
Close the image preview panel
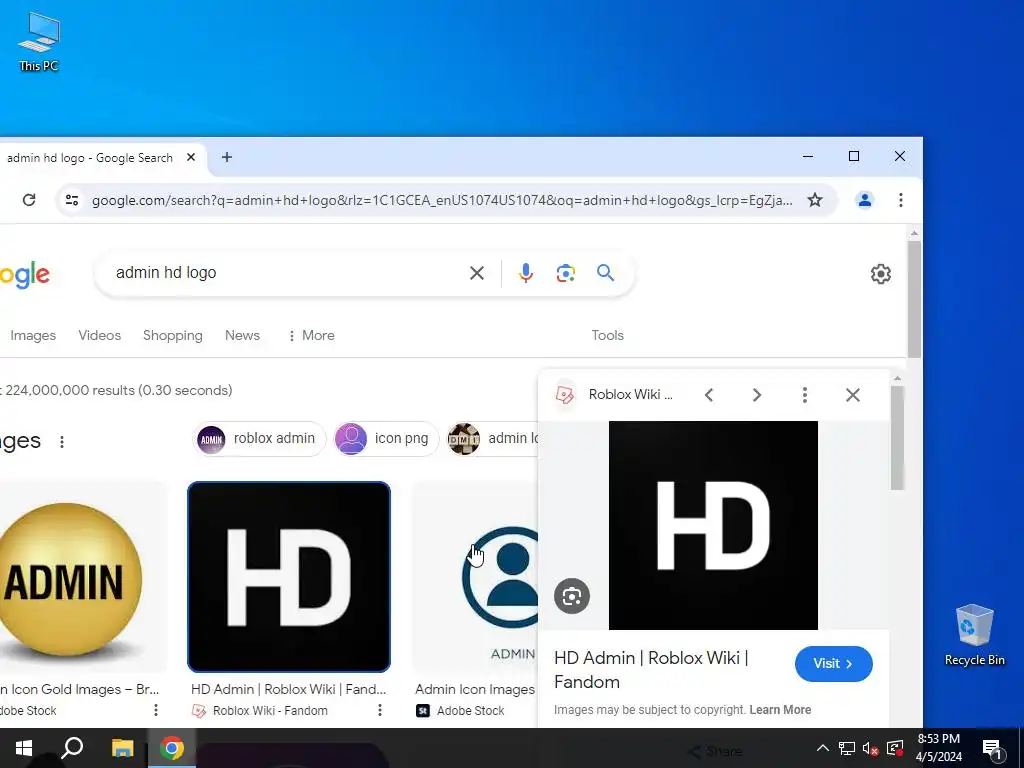click(852, 394)
